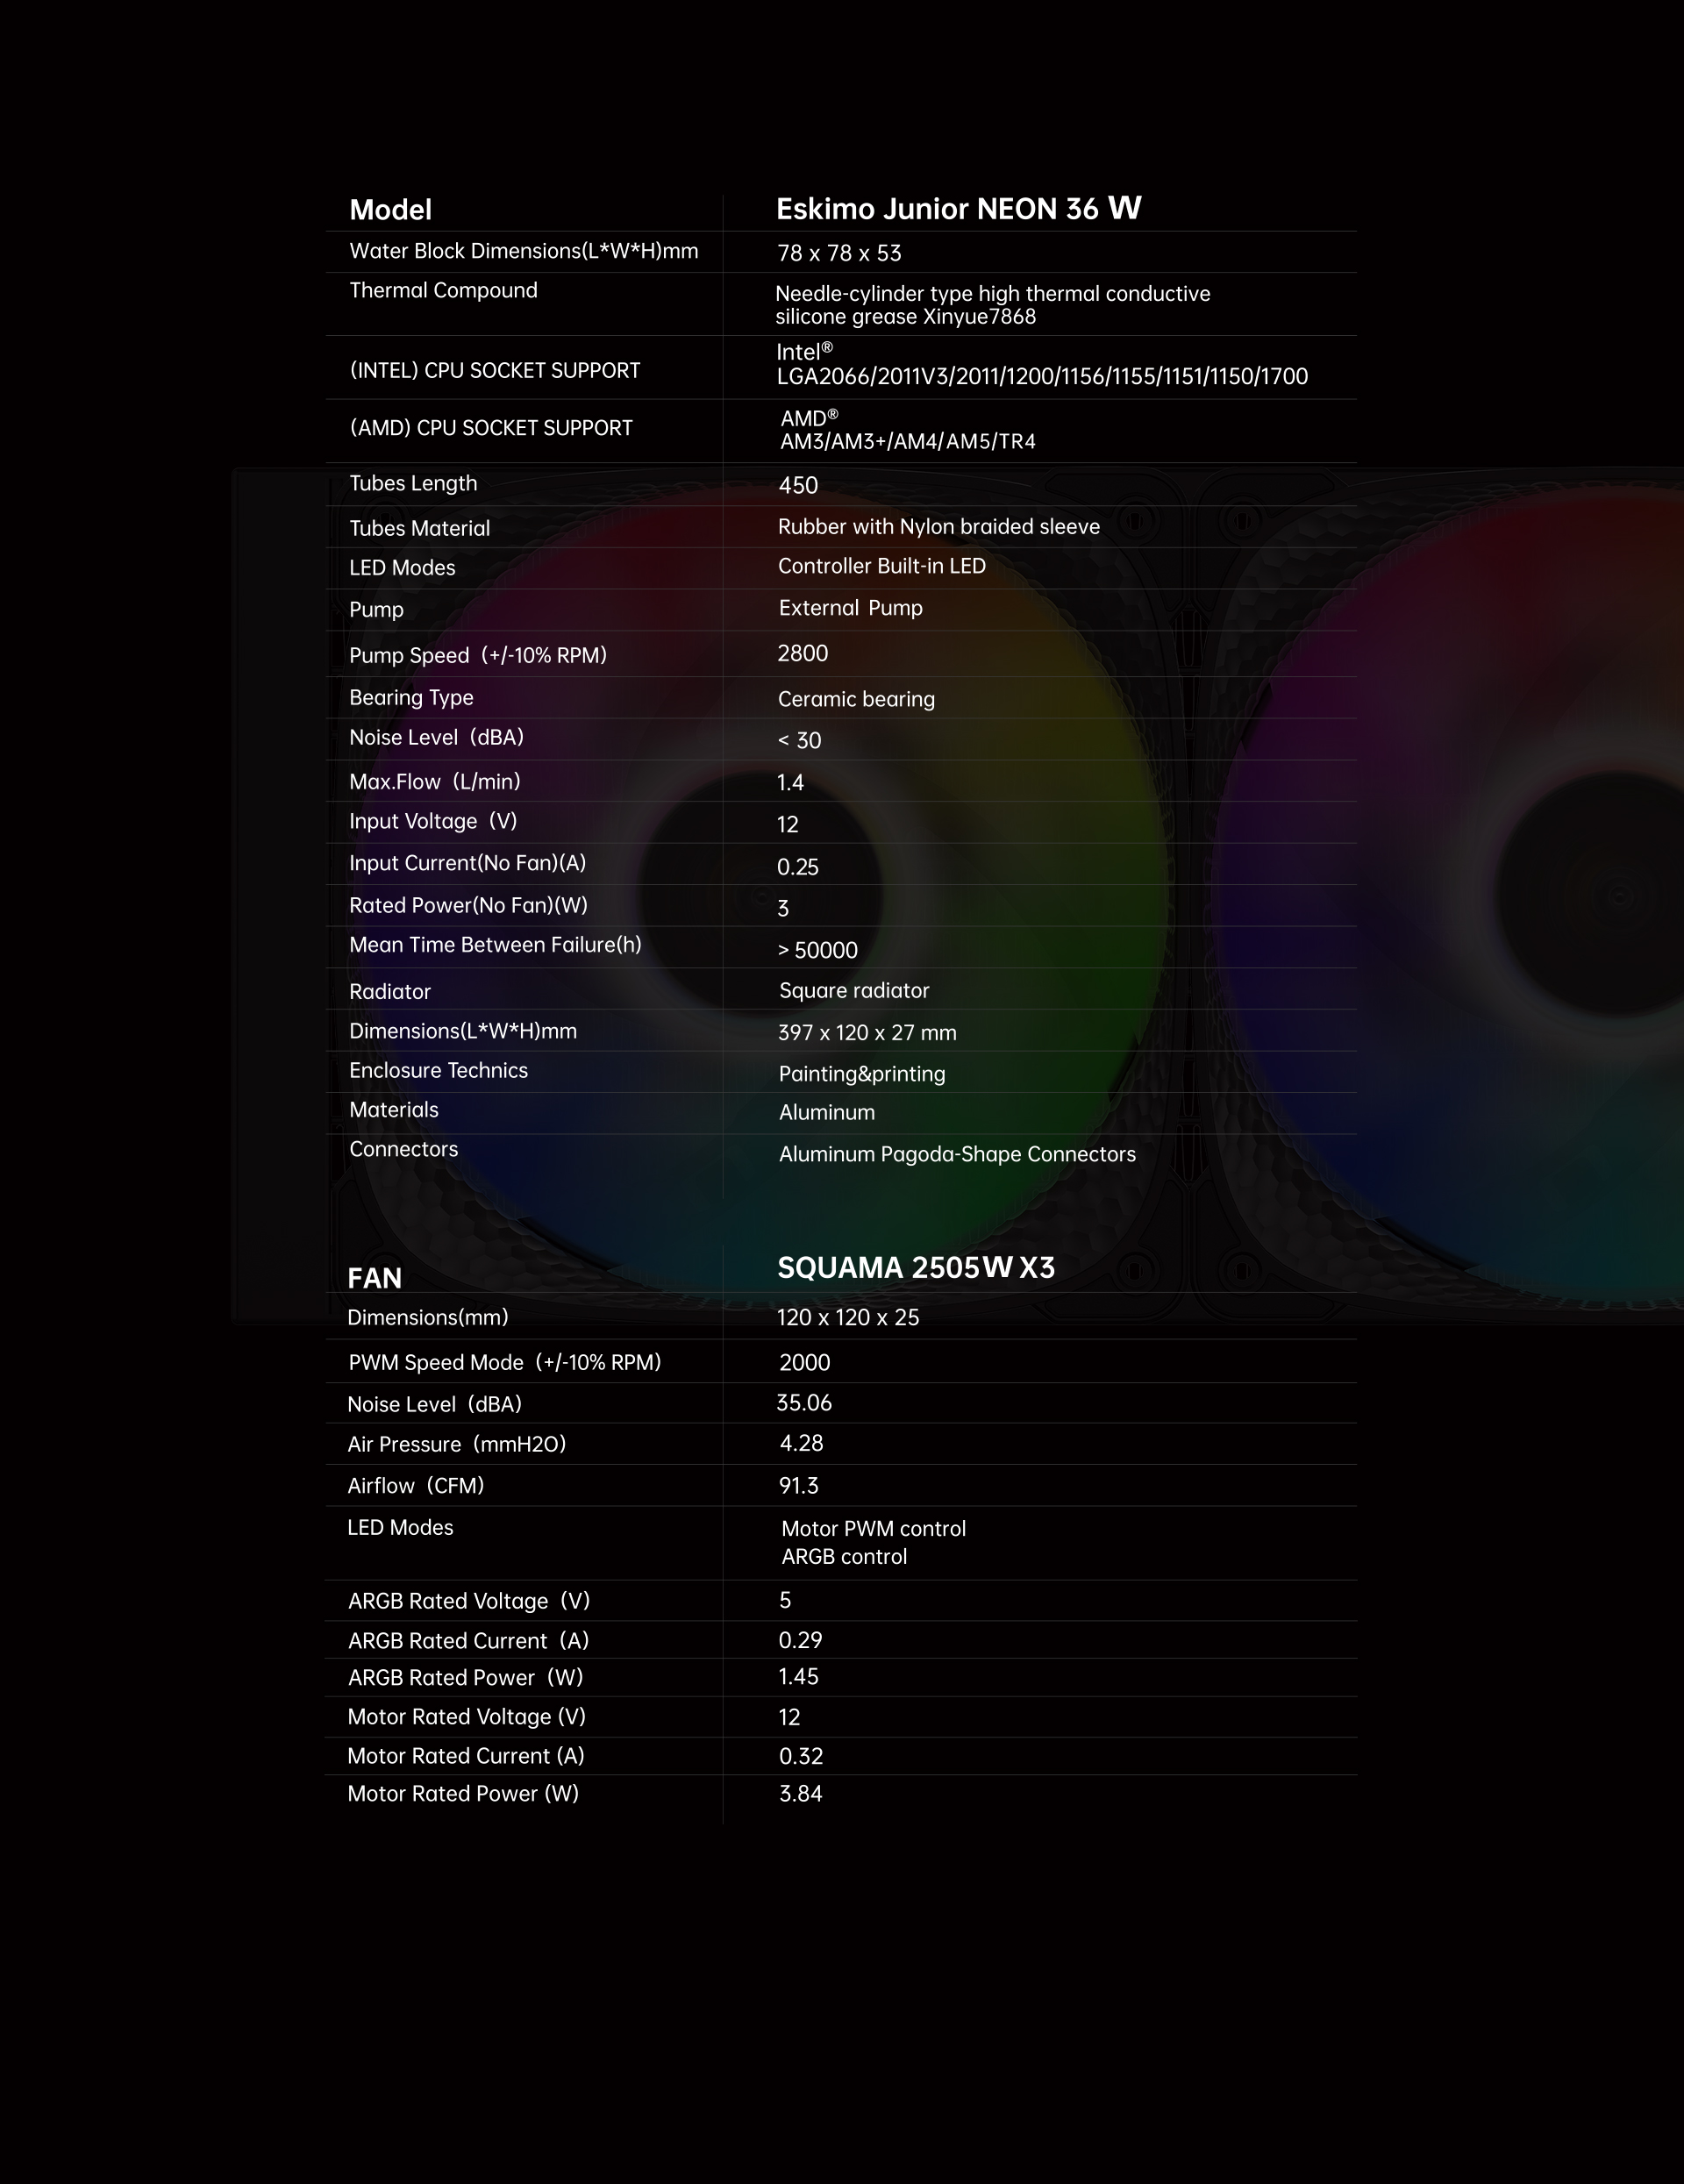Image resolution: width=1684 pixels, height=2184 pixels.
Task: Click the Tubes Length value 450
Action: [798, 486]
